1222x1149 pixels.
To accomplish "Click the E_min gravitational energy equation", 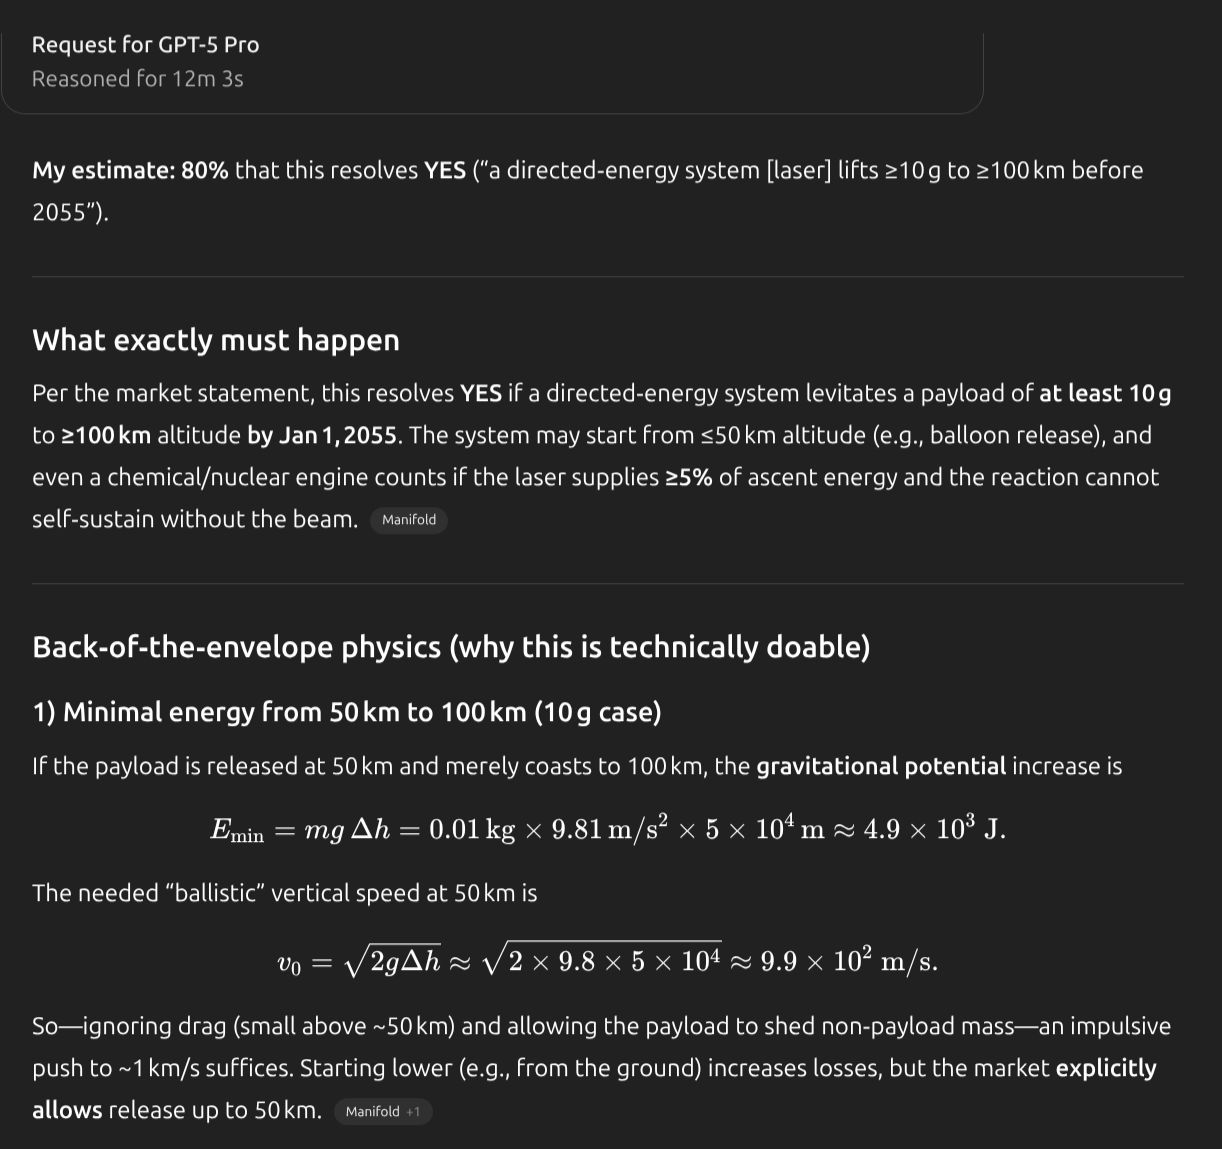I will click(607, 829).
